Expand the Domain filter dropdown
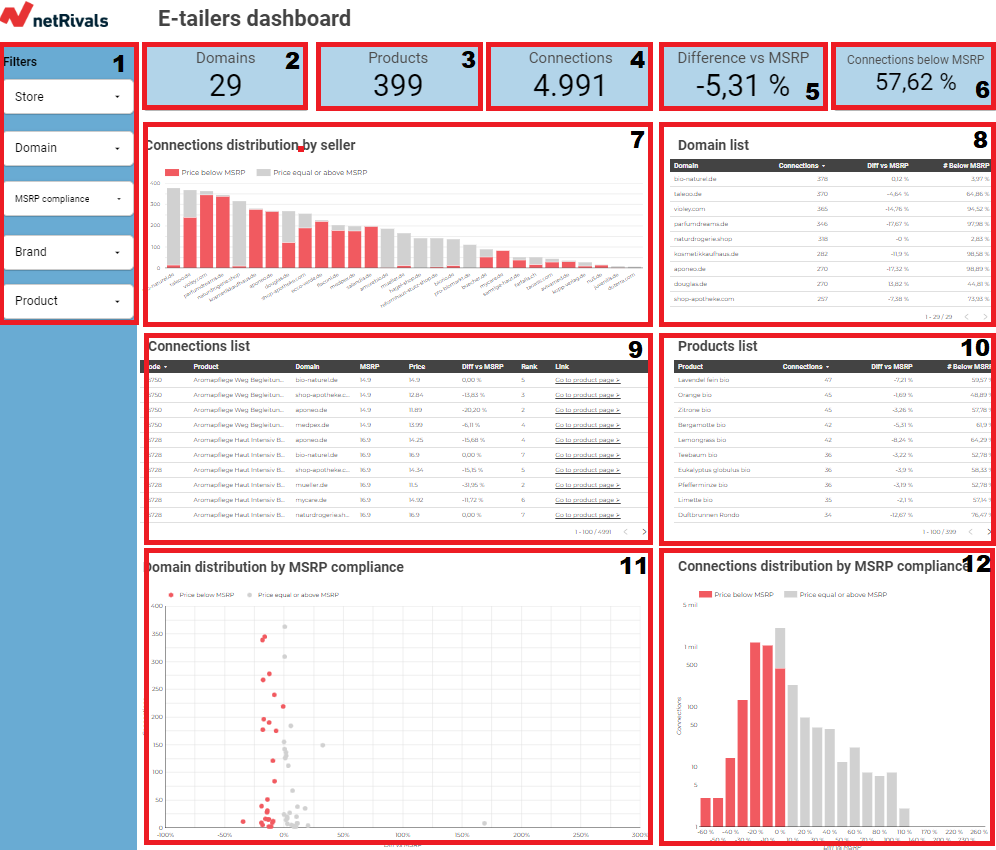 coord(68,148)
